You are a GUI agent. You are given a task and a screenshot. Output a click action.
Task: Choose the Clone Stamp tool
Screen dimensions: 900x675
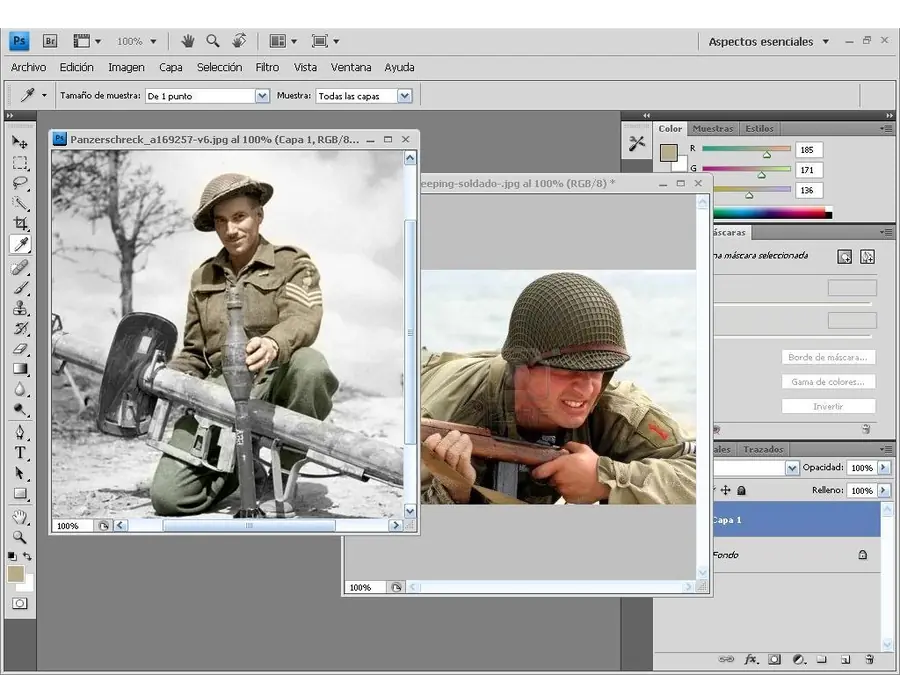coord(20,308)
